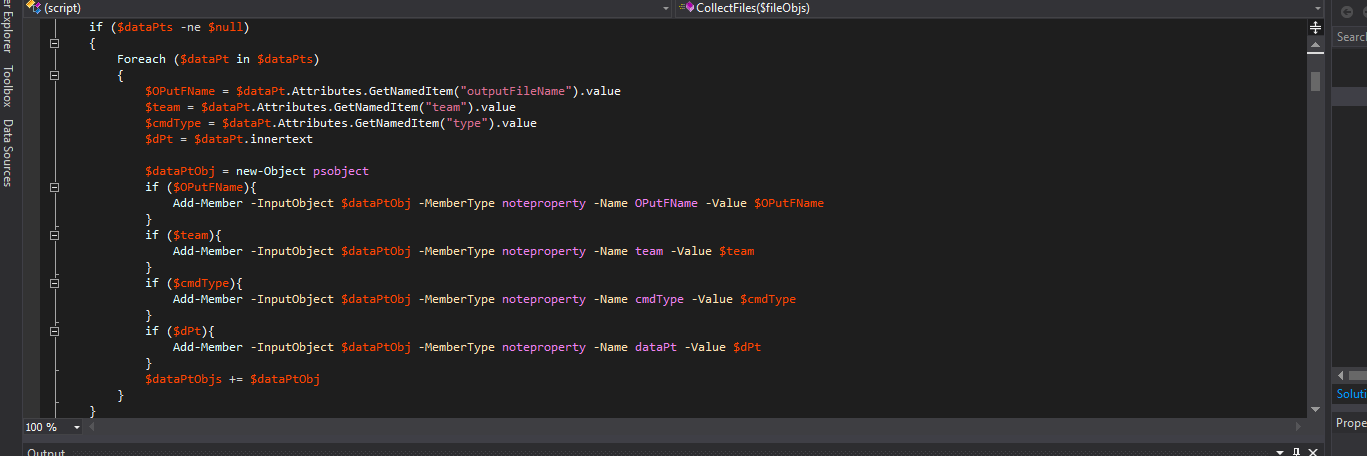
Task: Open the CollectFiles($fileObjs) member dropdown
Action: (1000, 8)
